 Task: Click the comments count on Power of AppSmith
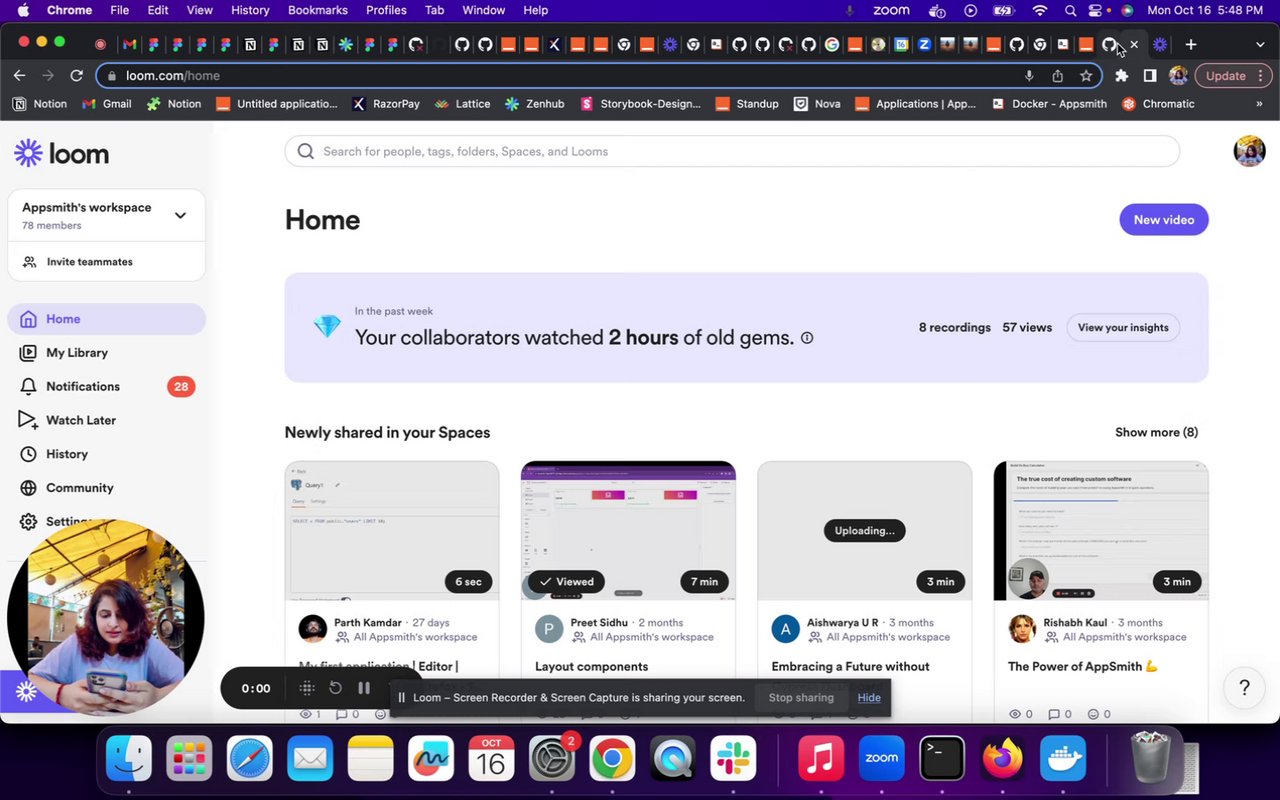click(1059, 714)
